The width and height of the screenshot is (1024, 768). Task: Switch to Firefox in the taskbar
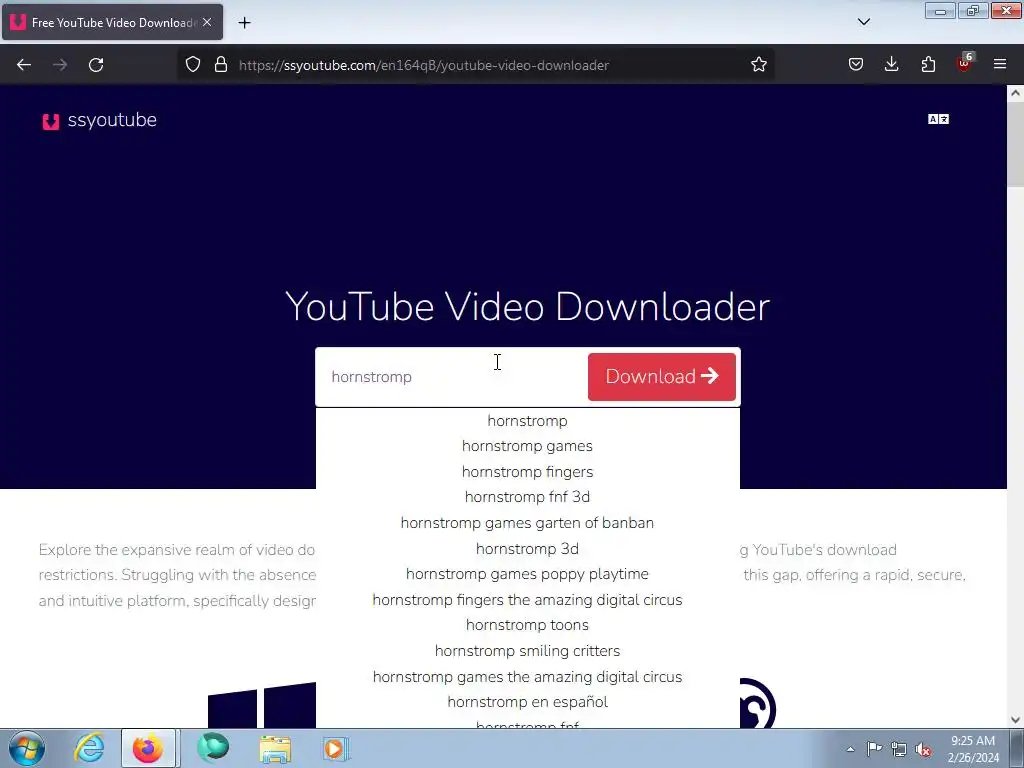[x=148, y=748]
